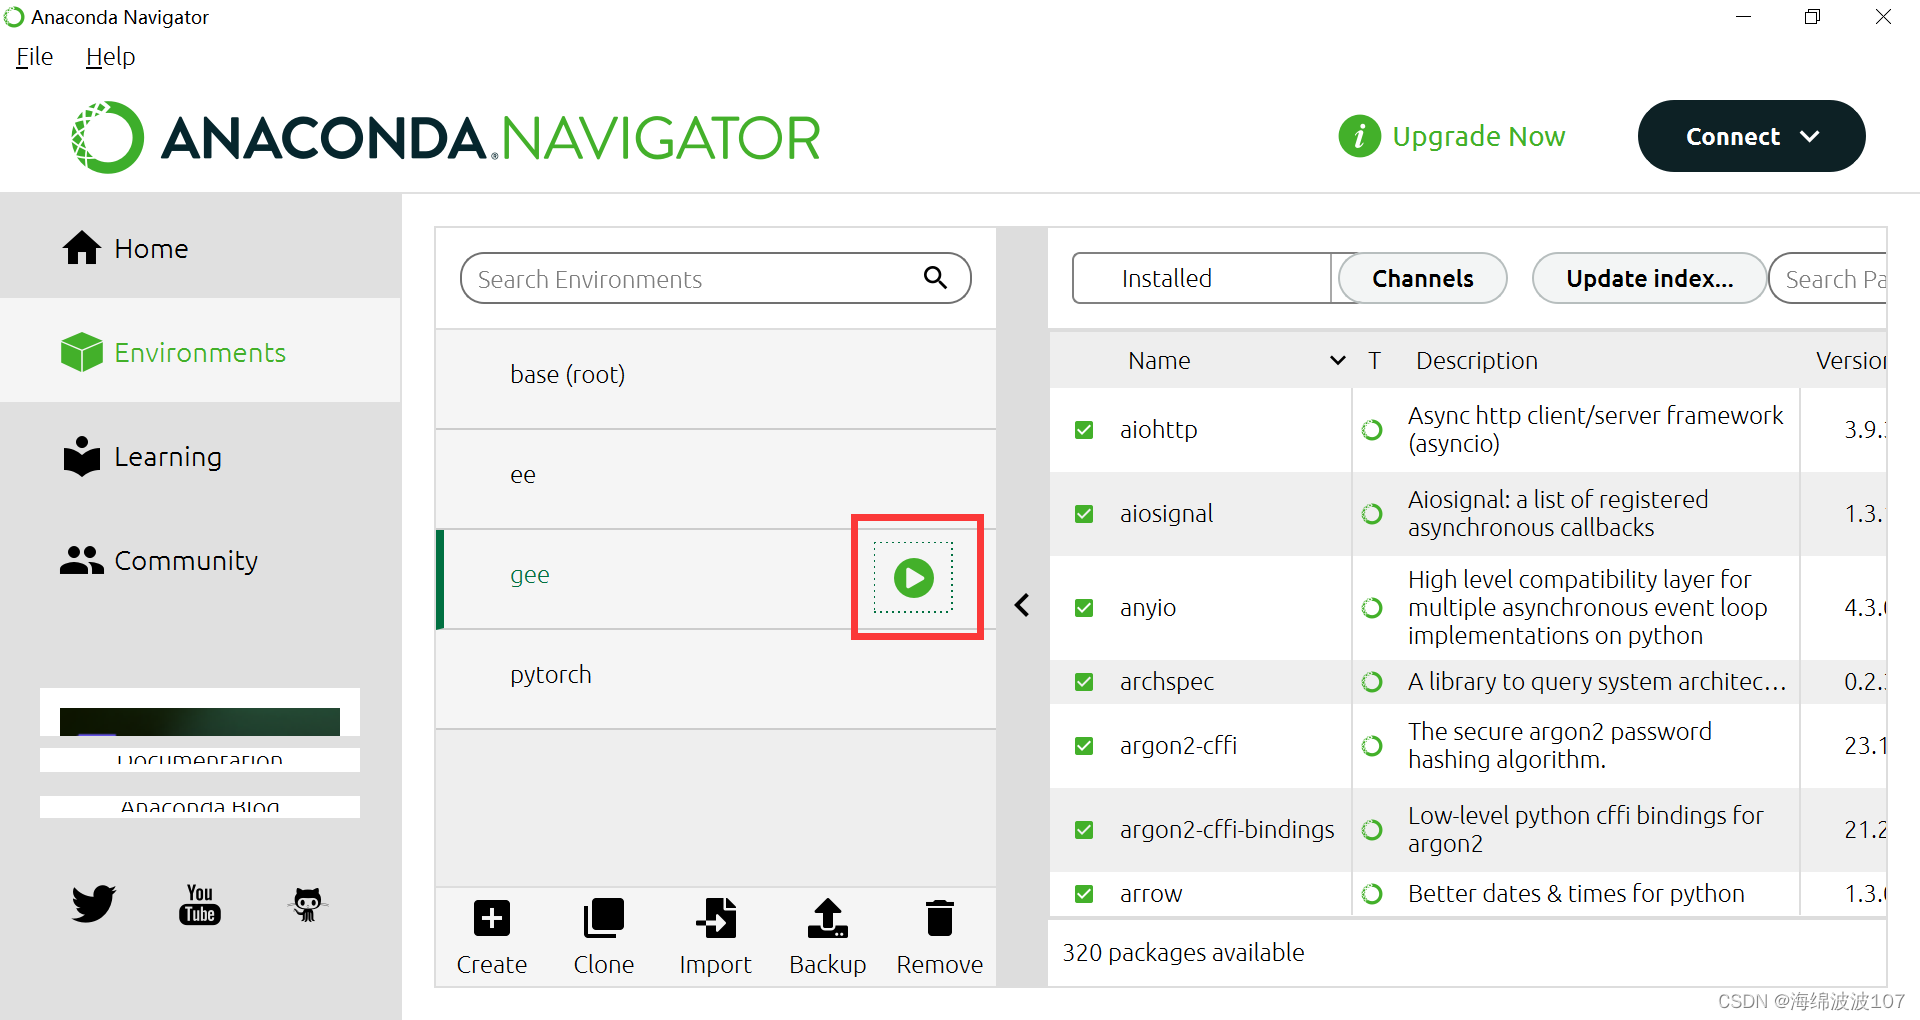Create a new environment

tap(491, 937)
